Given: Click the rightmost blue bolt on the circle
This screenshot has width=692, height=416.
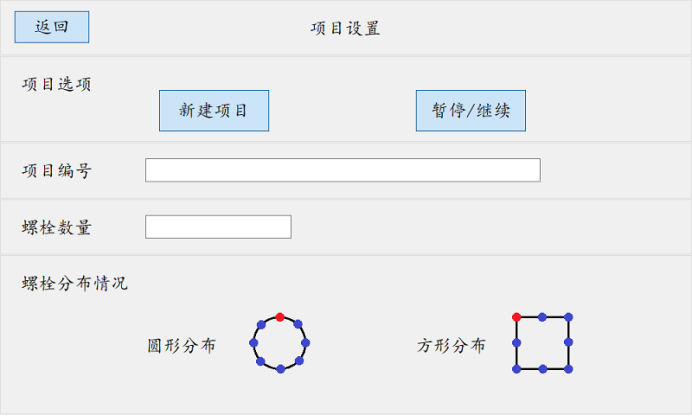Looking at the screenshot, I should click(x=306, y=343).
